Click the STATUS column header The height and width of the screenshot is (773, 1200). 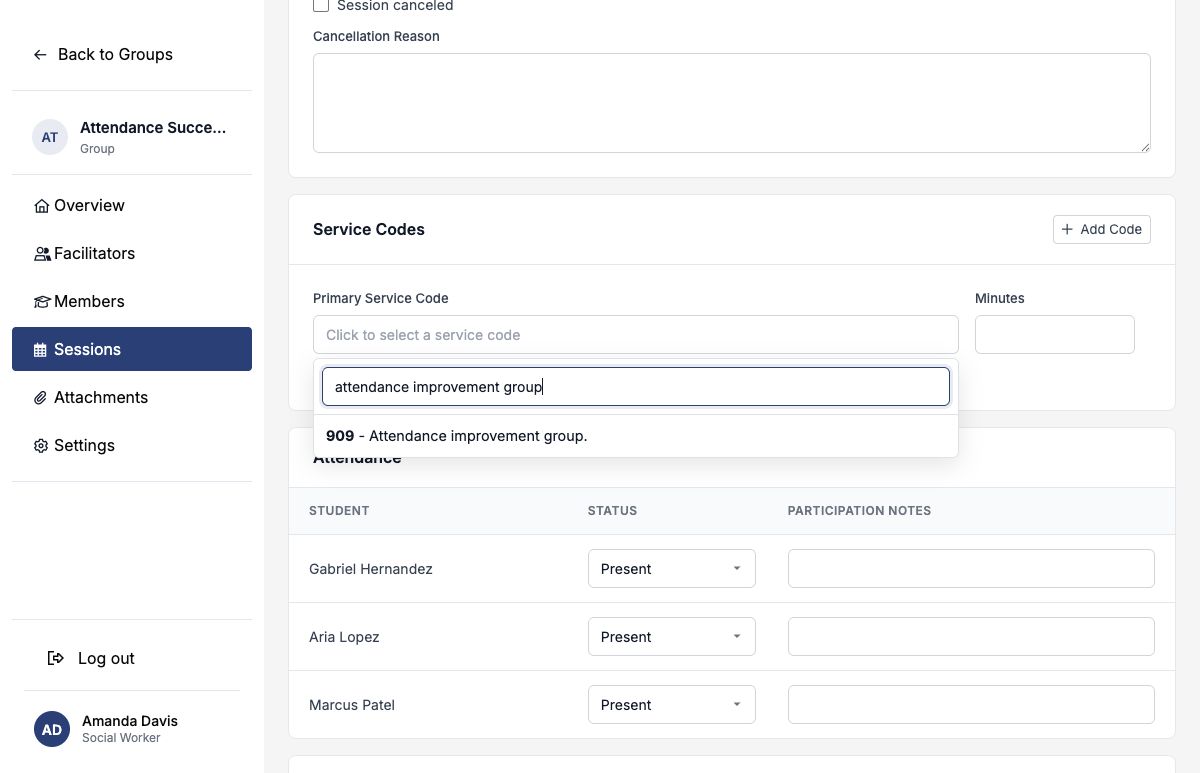612,511
